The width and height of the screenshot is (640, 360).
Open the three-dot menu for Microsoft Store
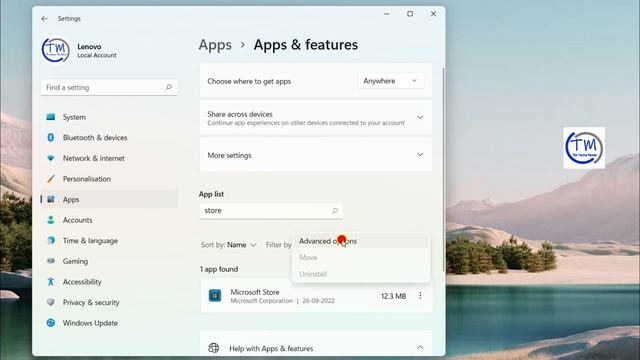coord(420,296)
